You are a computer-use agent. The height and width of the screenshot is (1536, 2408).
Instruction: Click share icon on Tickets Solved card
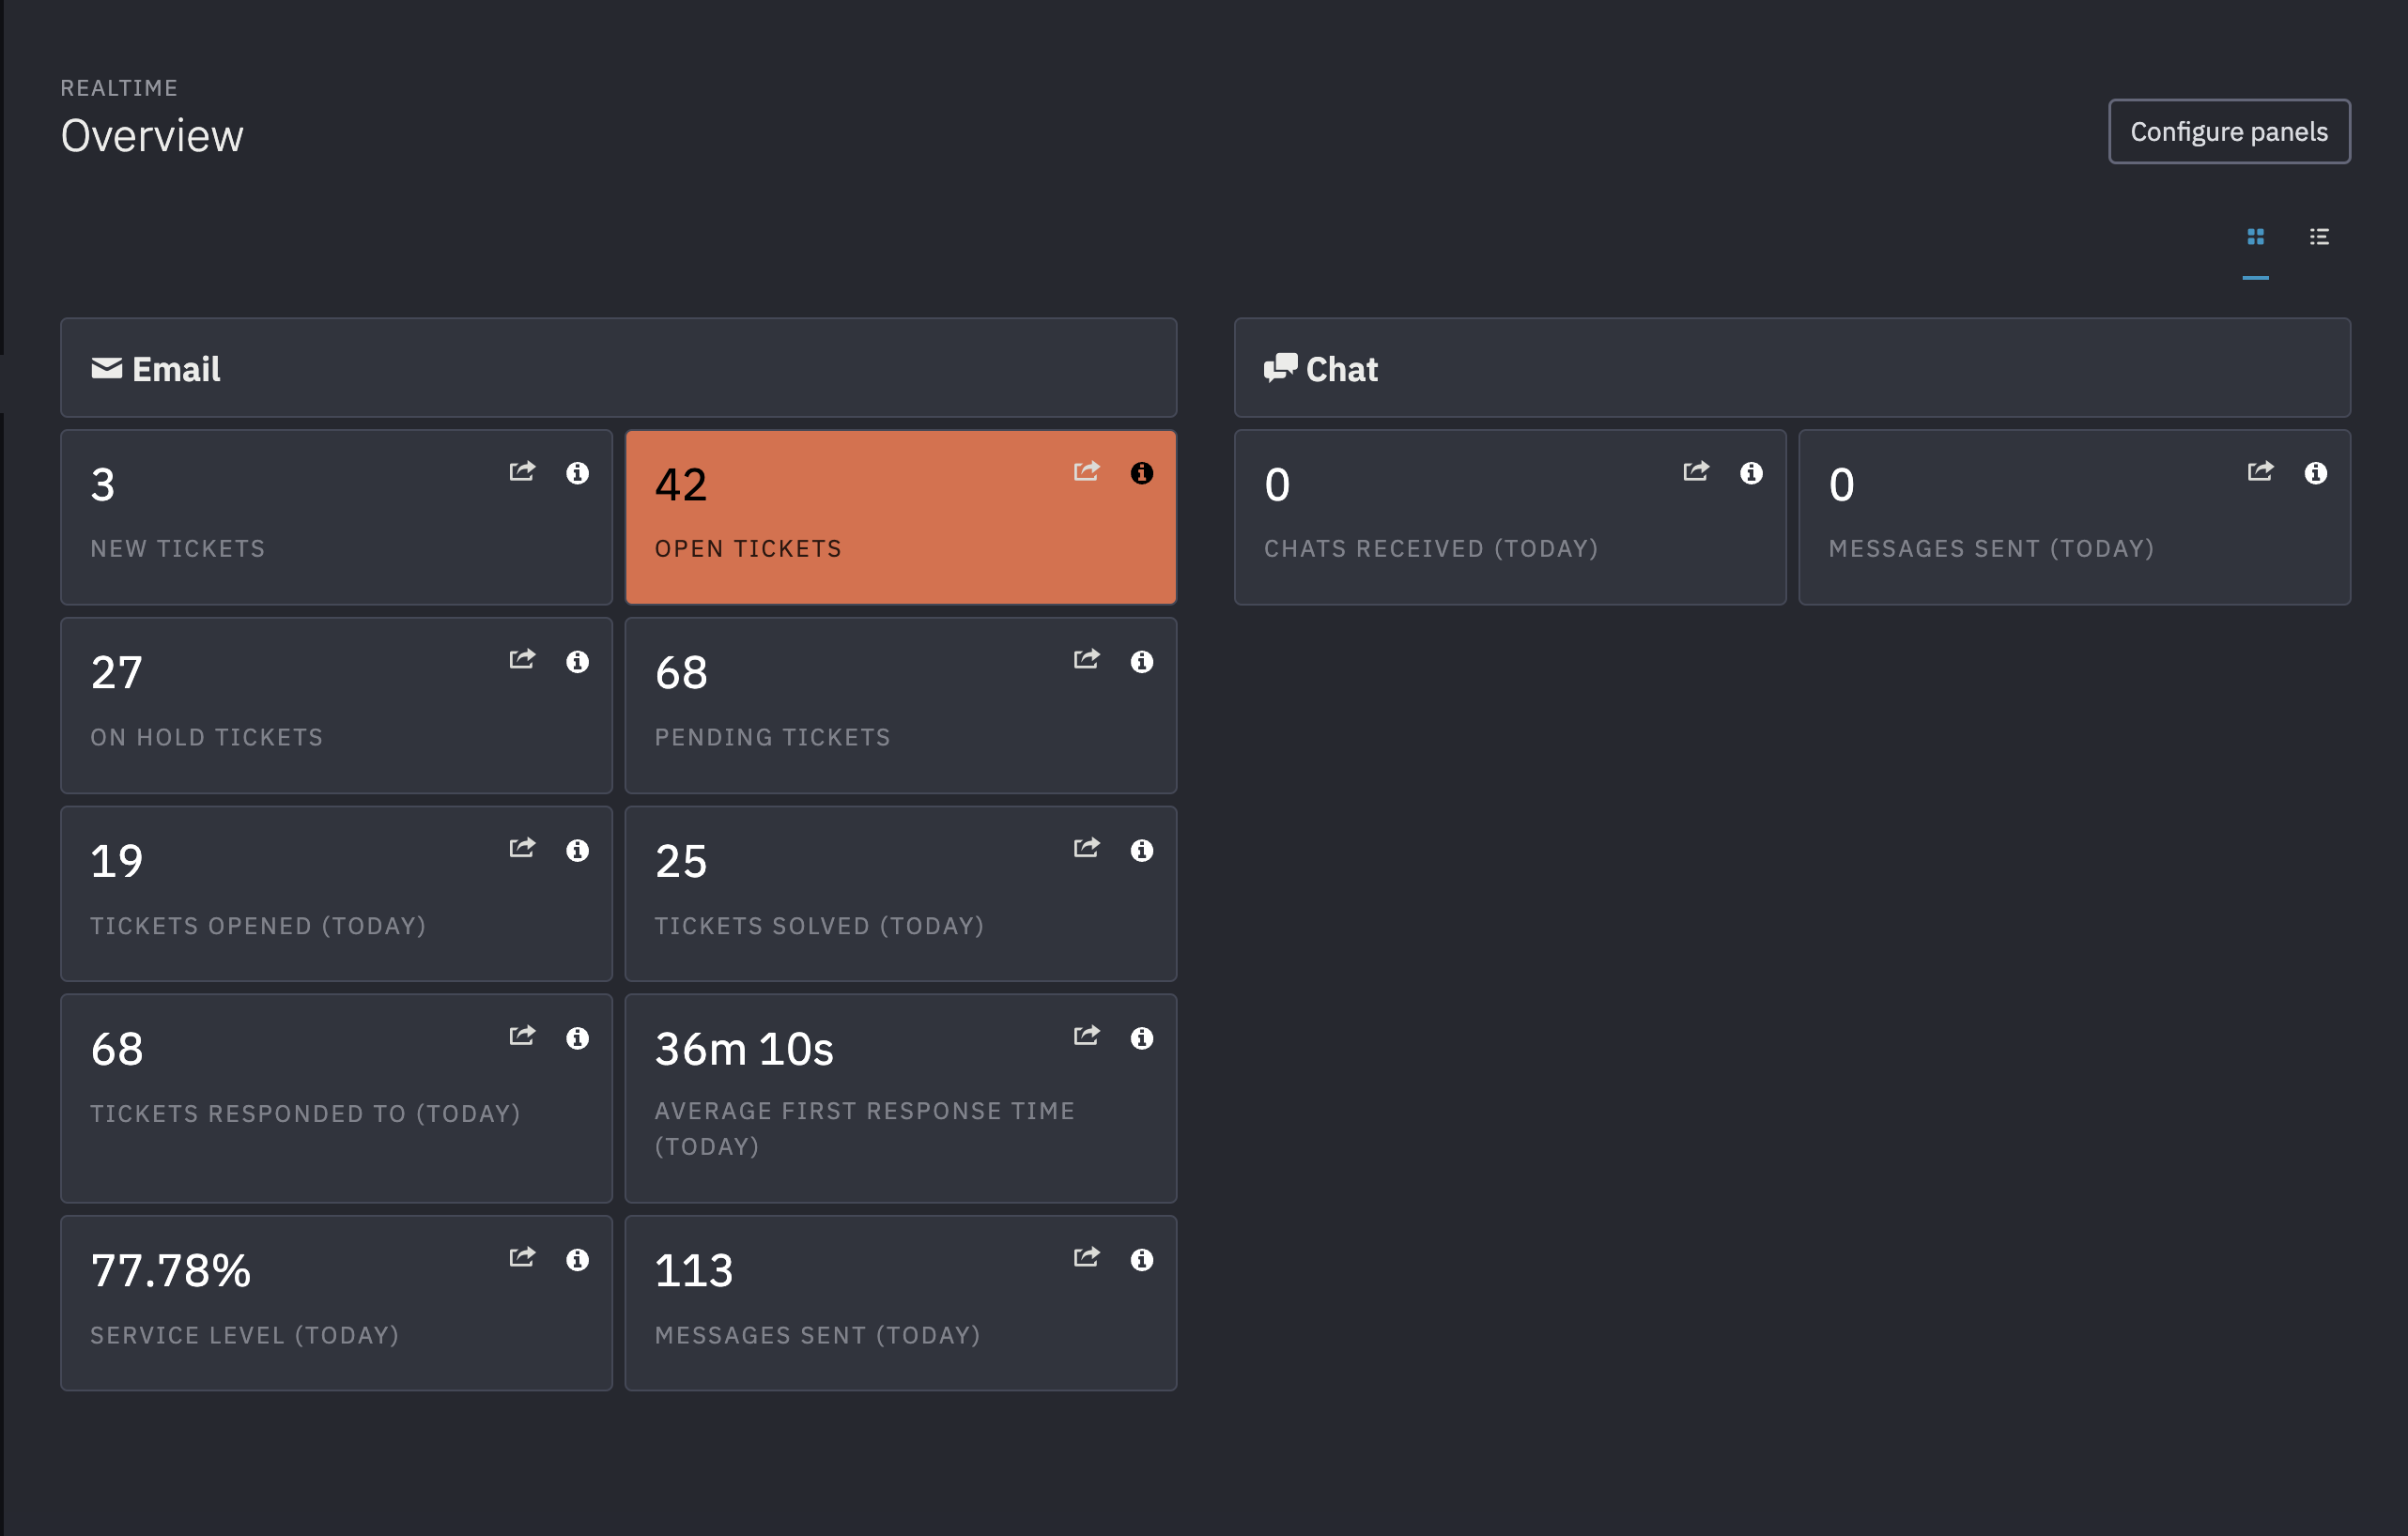tap(1086, 847)
